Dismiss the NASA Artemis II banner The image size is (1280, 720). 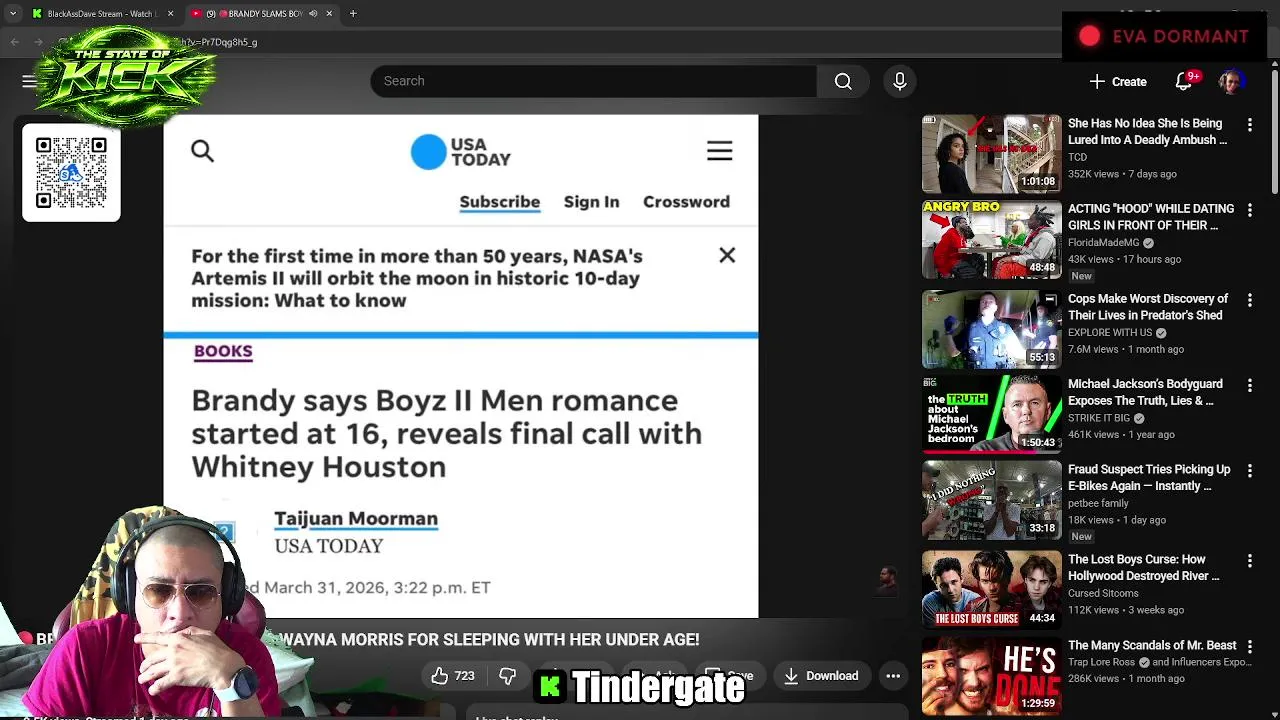(727, 256)
